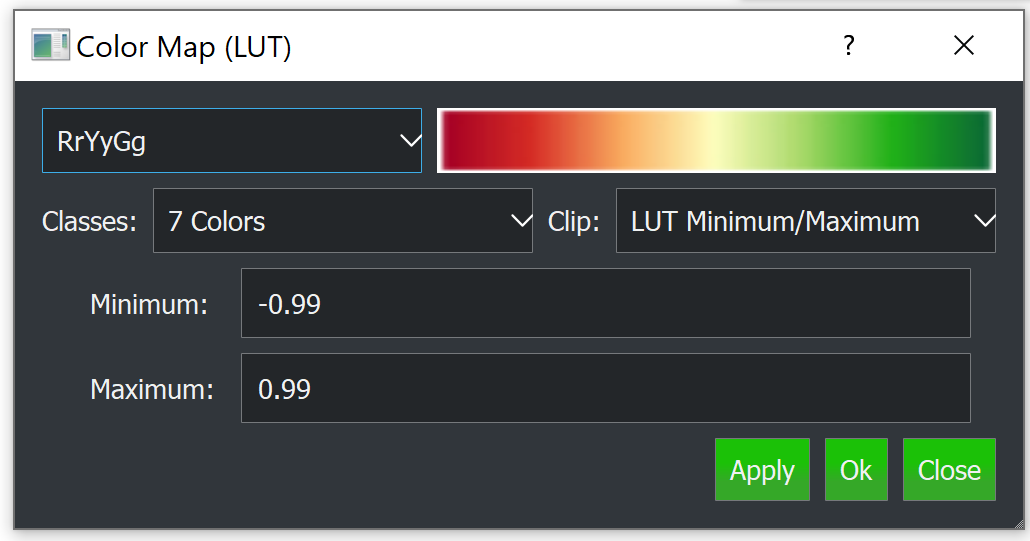
Task: Click the Color Map window icon
Action: (x=50, y=46)
